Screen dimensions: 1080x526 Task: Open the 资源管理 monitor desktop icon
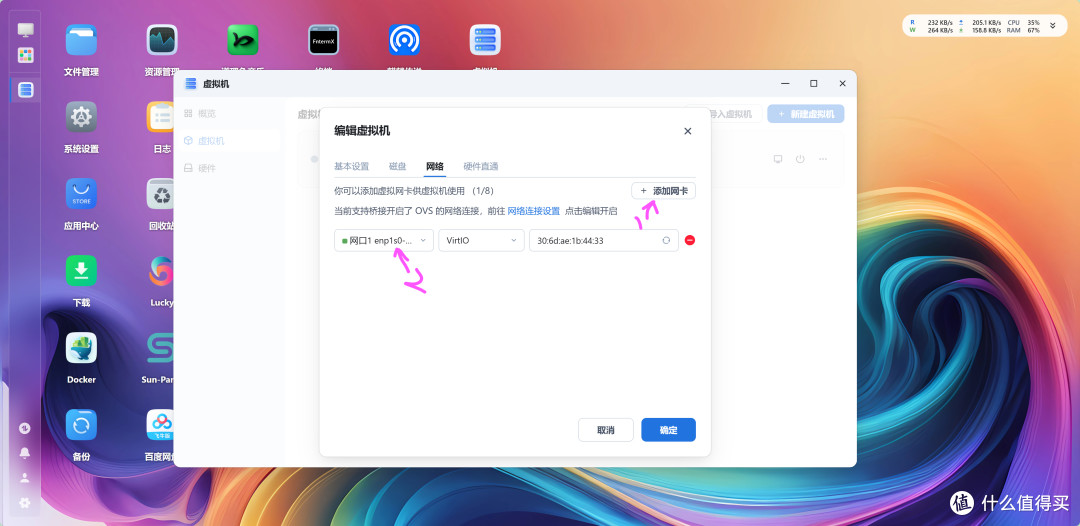[162, 40]
